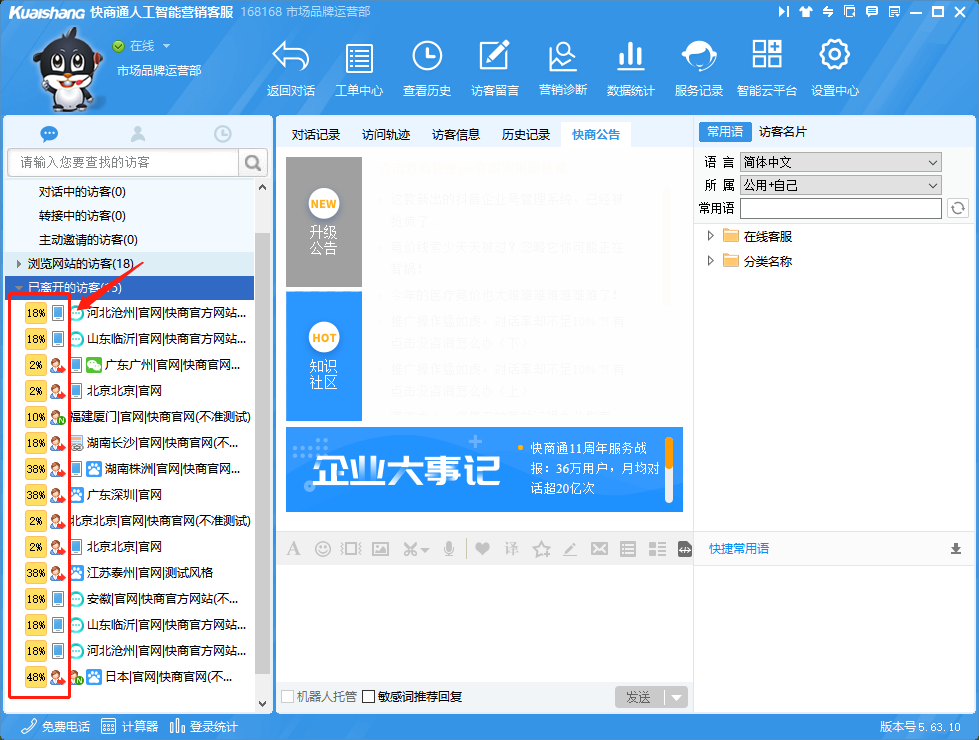Select the 常用语 tab
The image size is (979, 740).
tap(725, 132)
